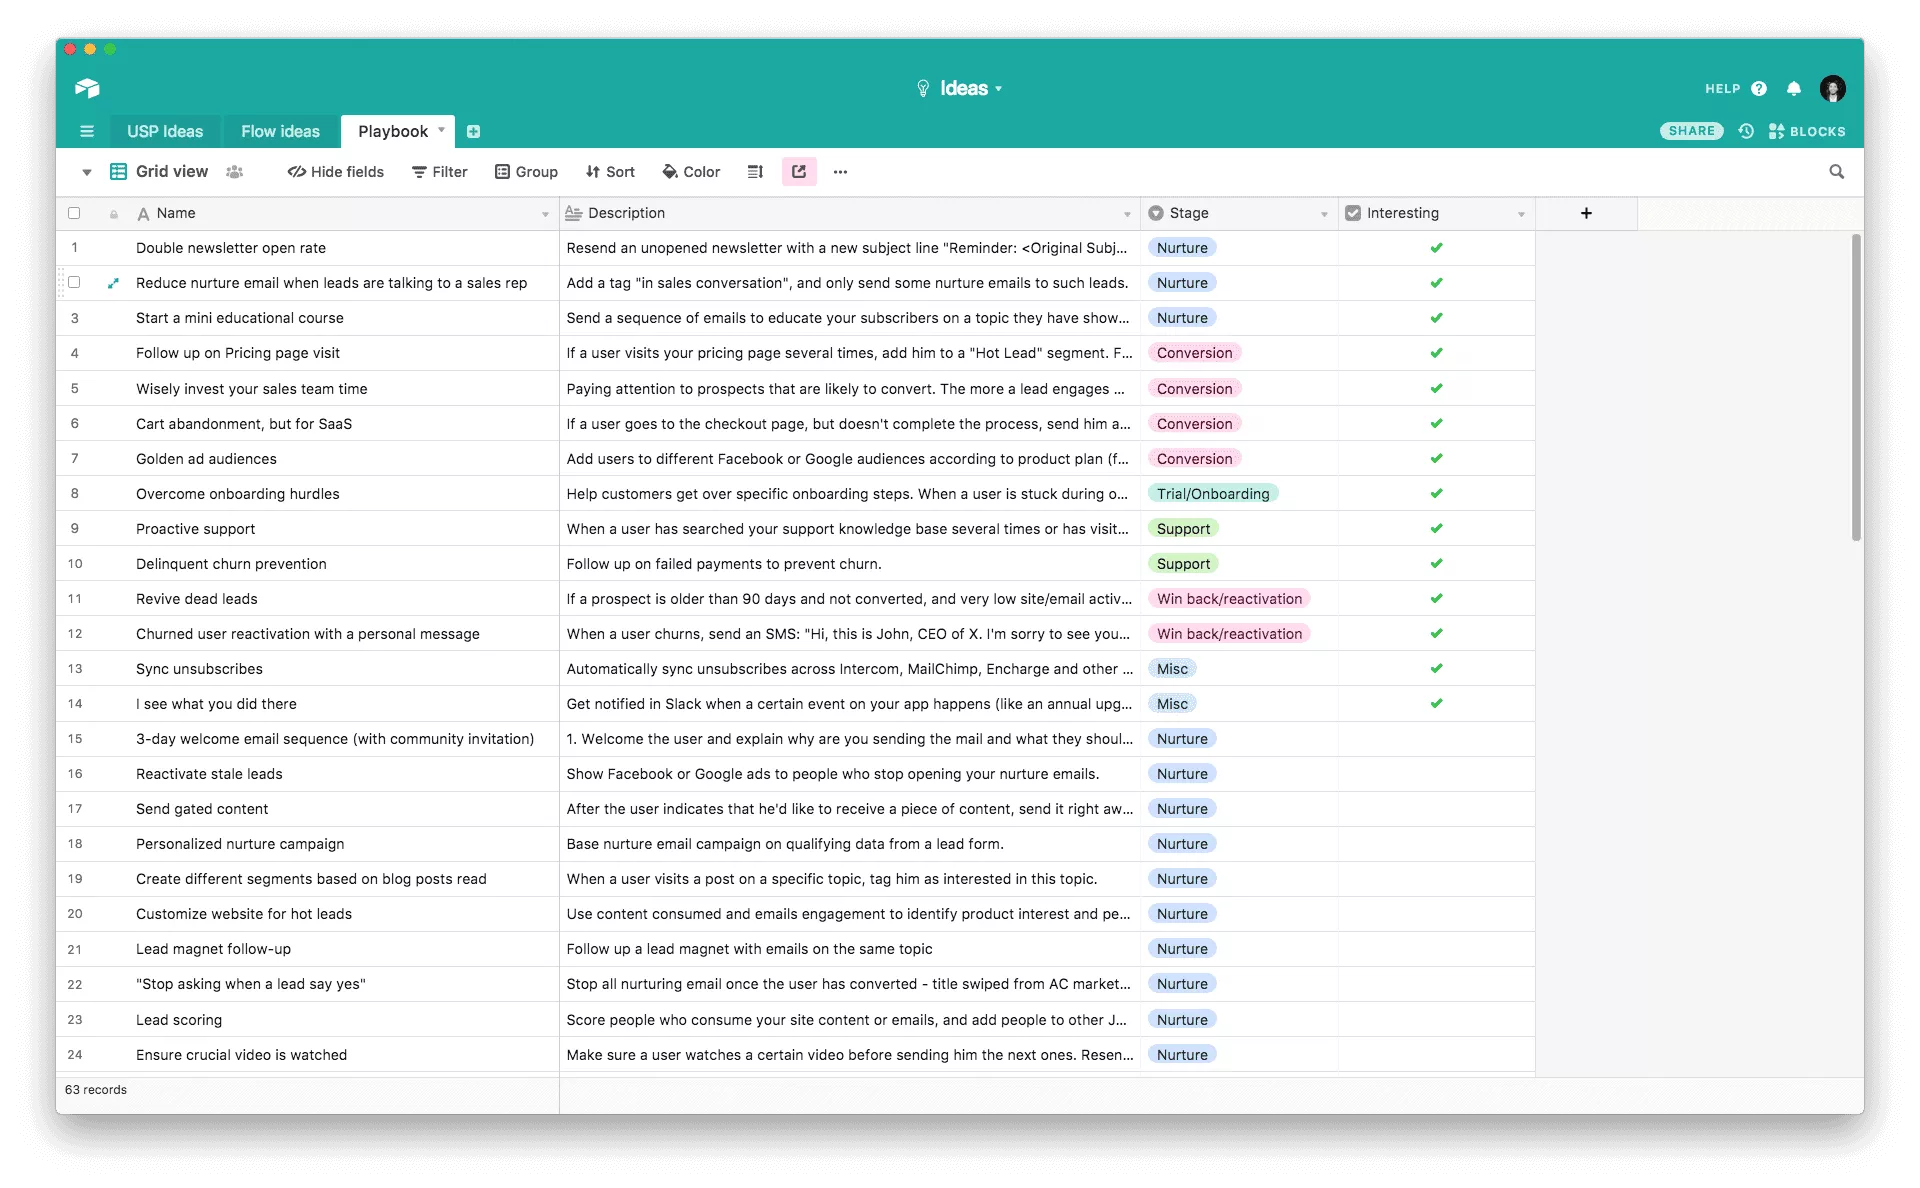Open revision history clock icon

[1746, 131]
